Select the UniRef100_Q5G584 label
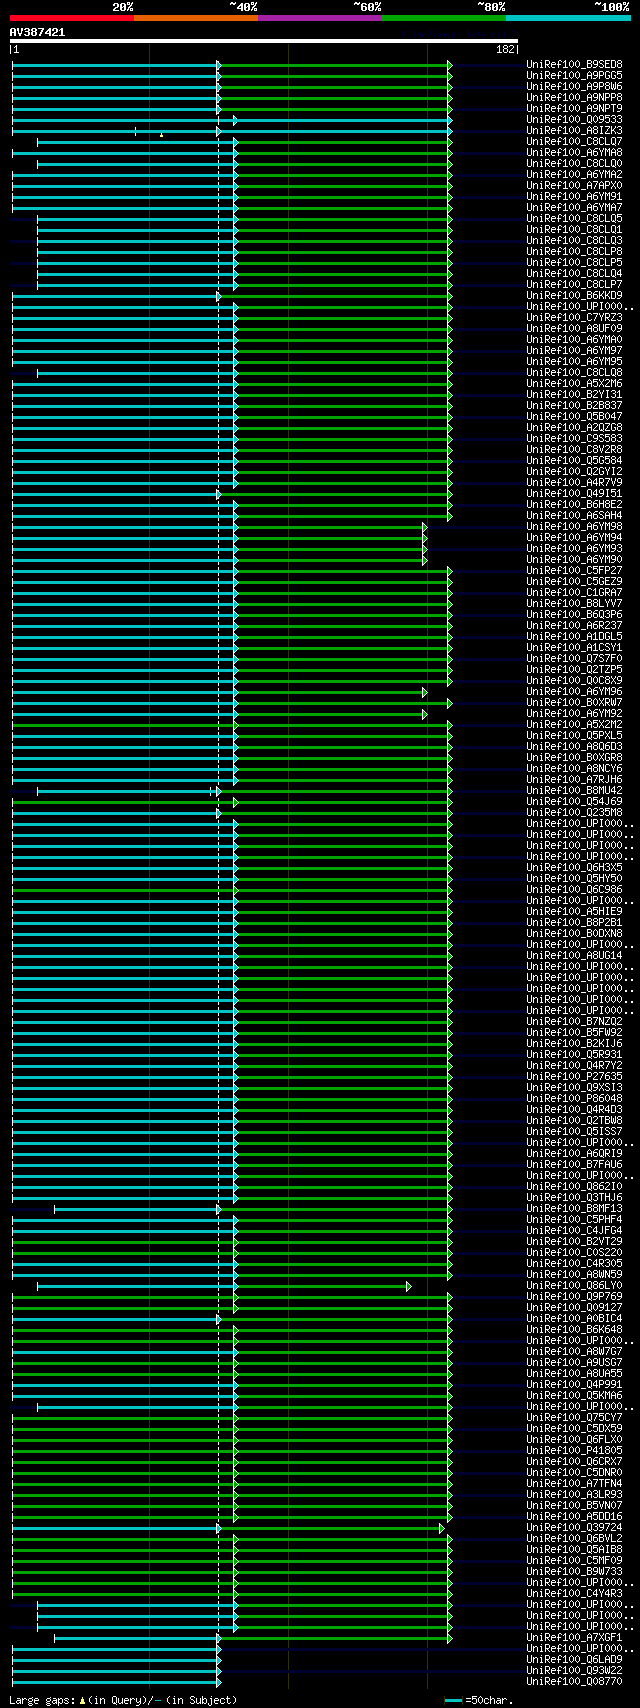This screenshot has height=1708, width=640. 574,461
